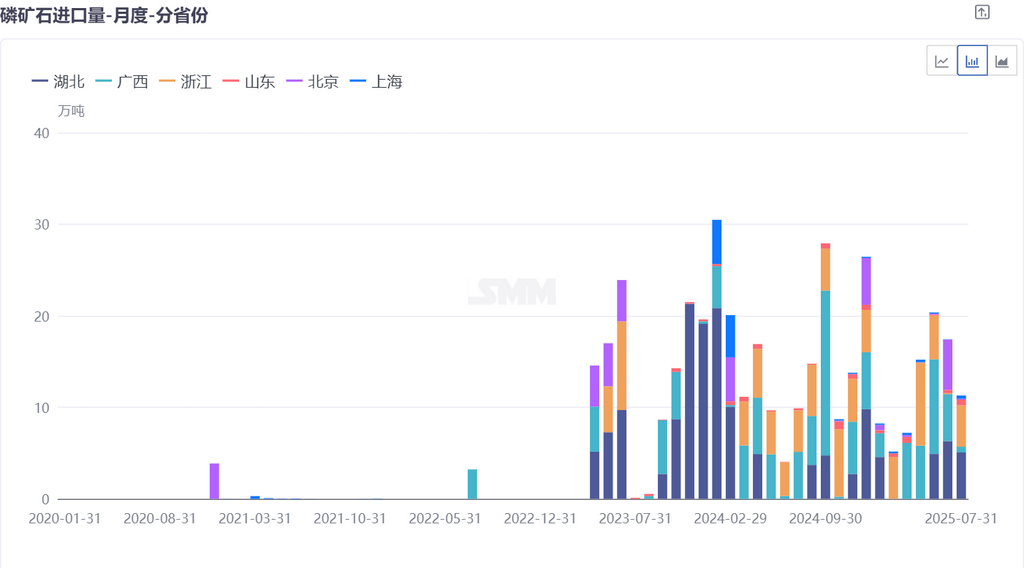Hide the 北京 series via legend
The image size is (1024, 568).
coord(312,82)
